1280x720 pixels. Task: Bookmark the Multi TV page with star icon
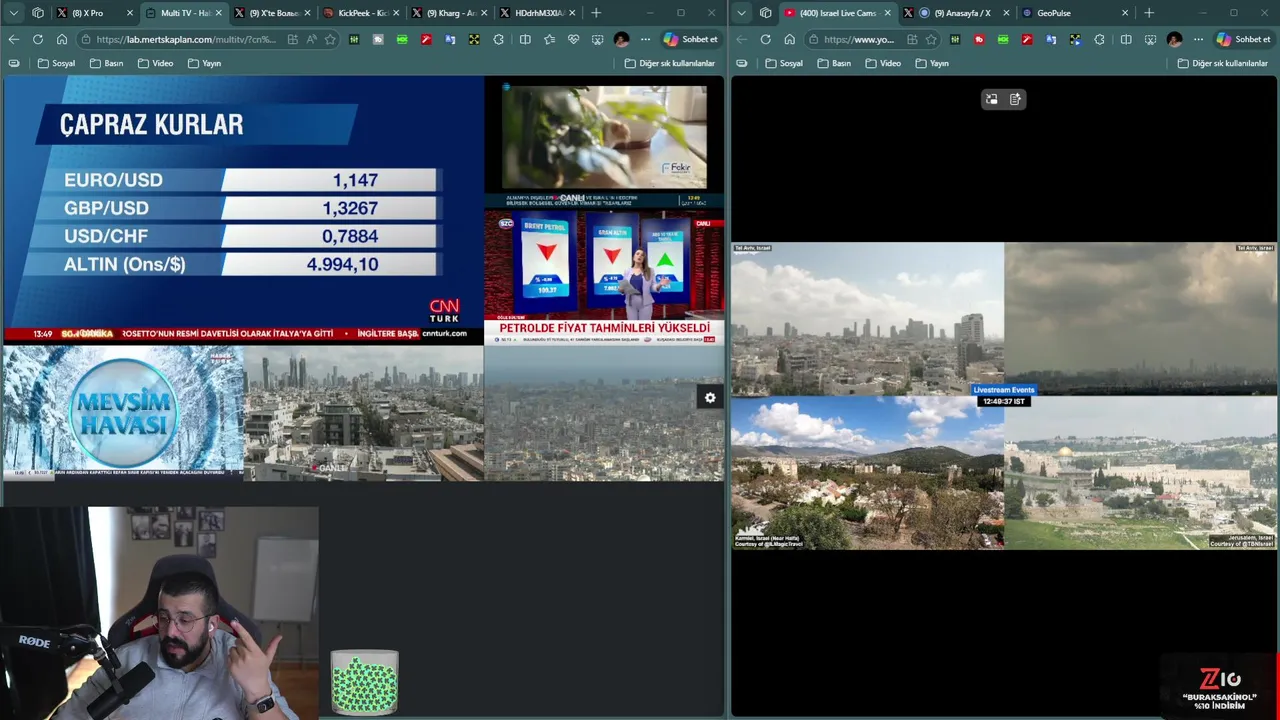[330, 39]
